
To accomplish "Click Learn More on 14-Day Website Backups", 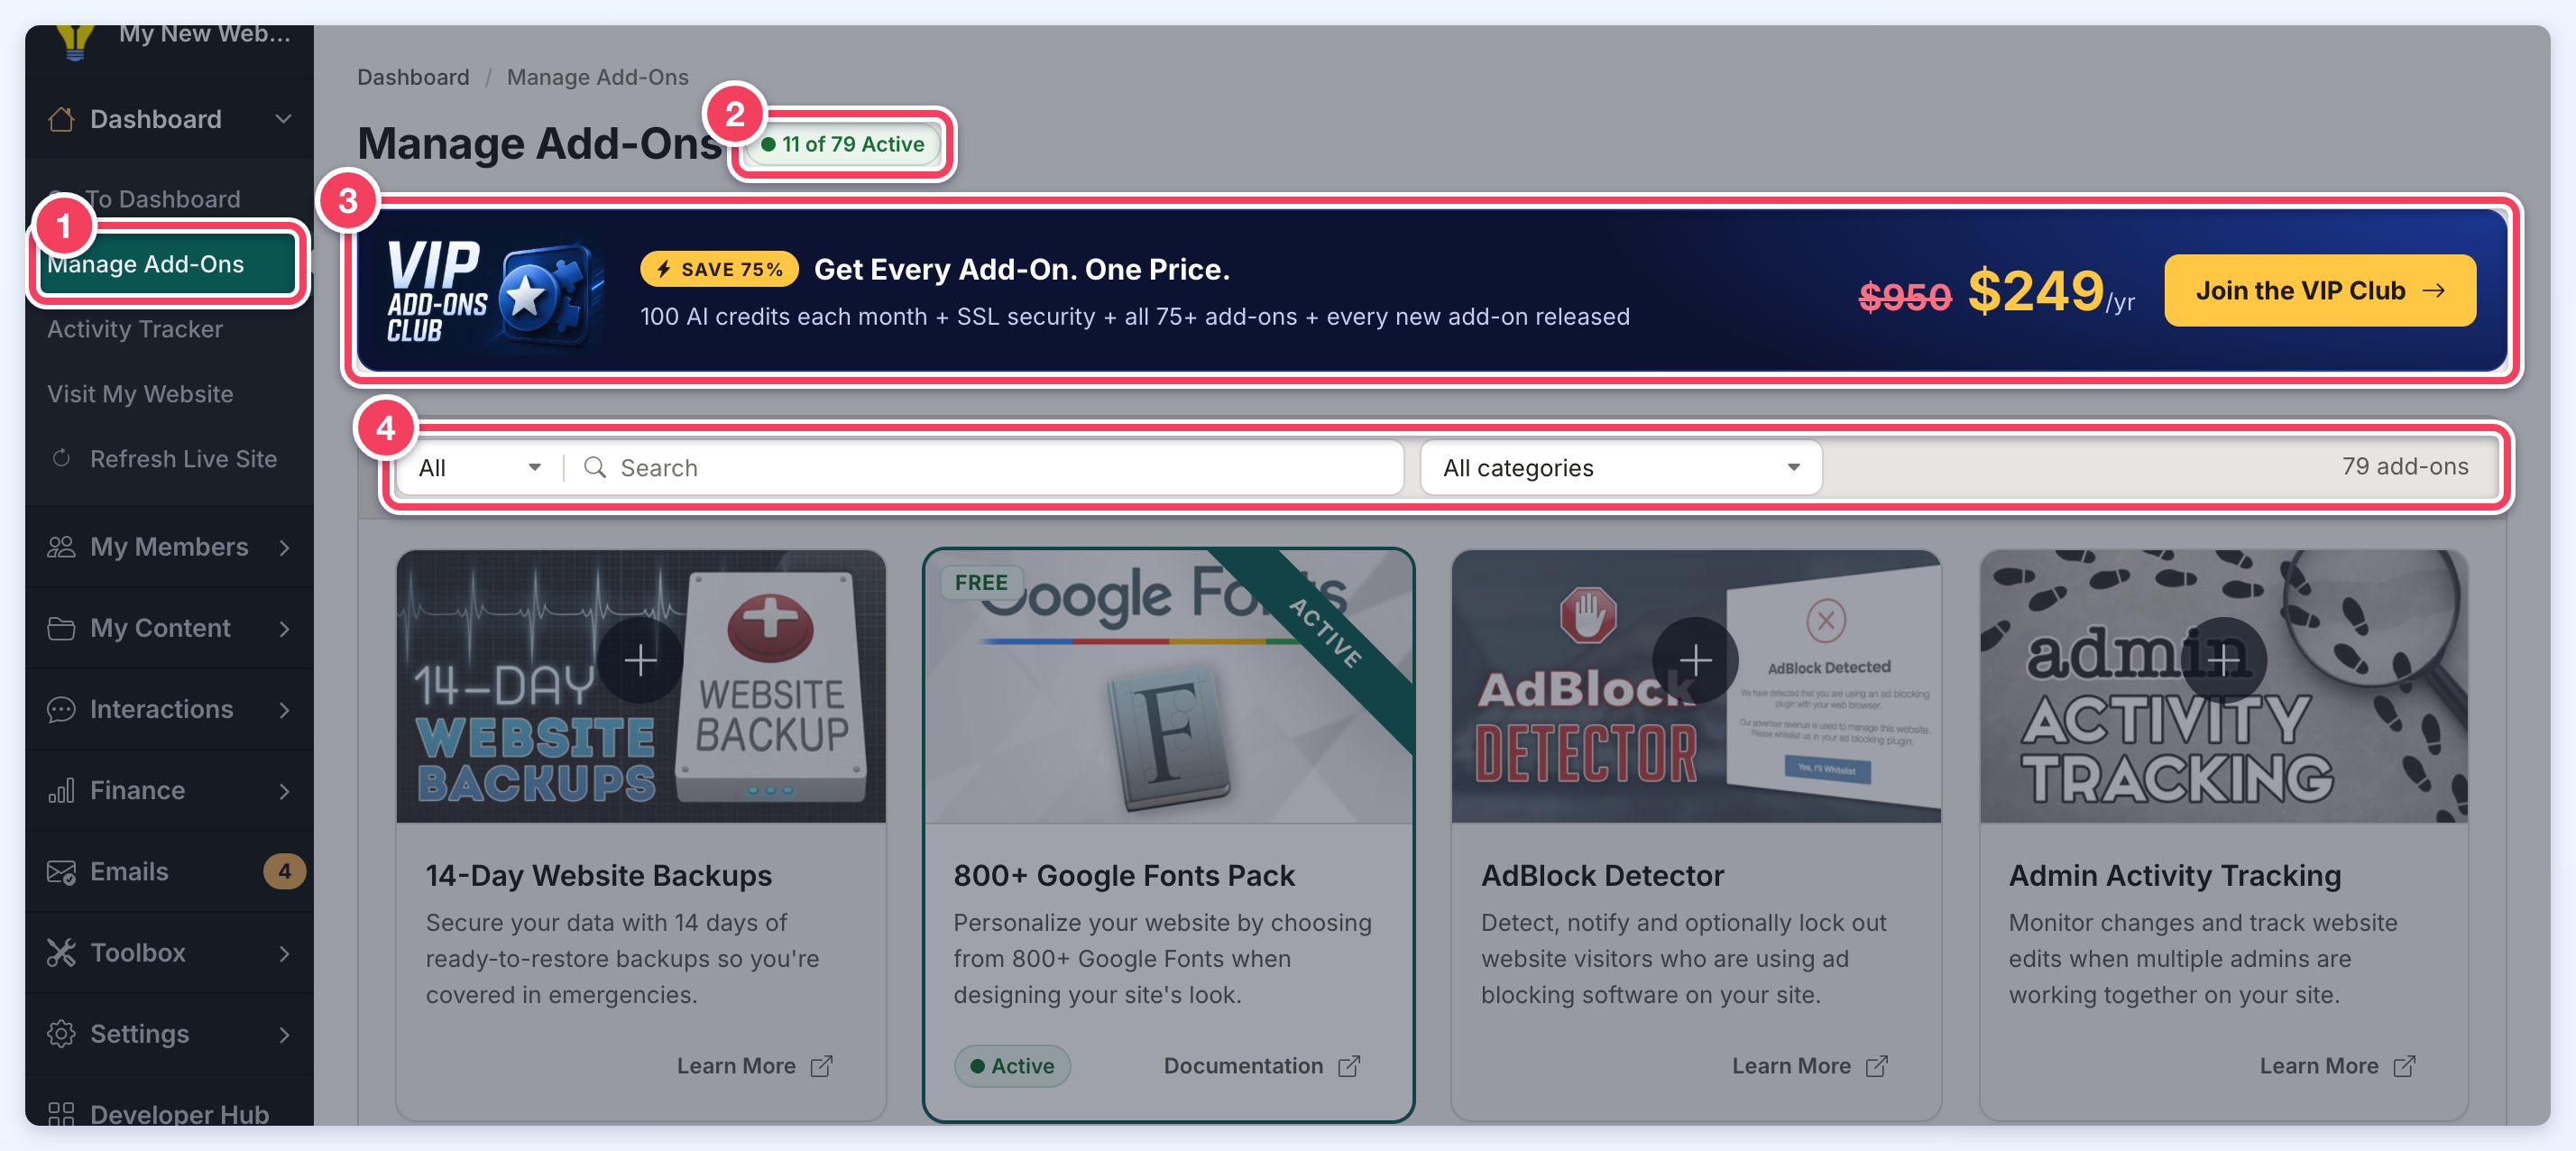I will tap(754, 1066).
